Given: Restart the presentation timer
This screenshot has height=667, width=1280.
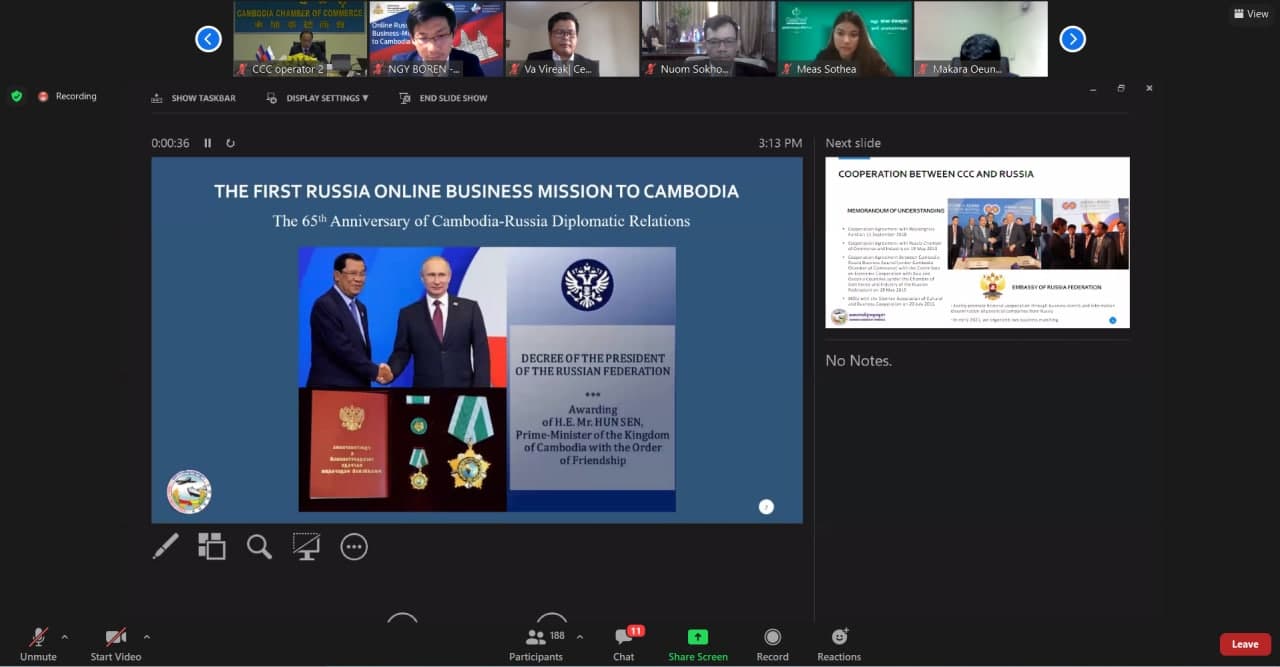Looking at the screenshot, I should click(x=230, y=143).
